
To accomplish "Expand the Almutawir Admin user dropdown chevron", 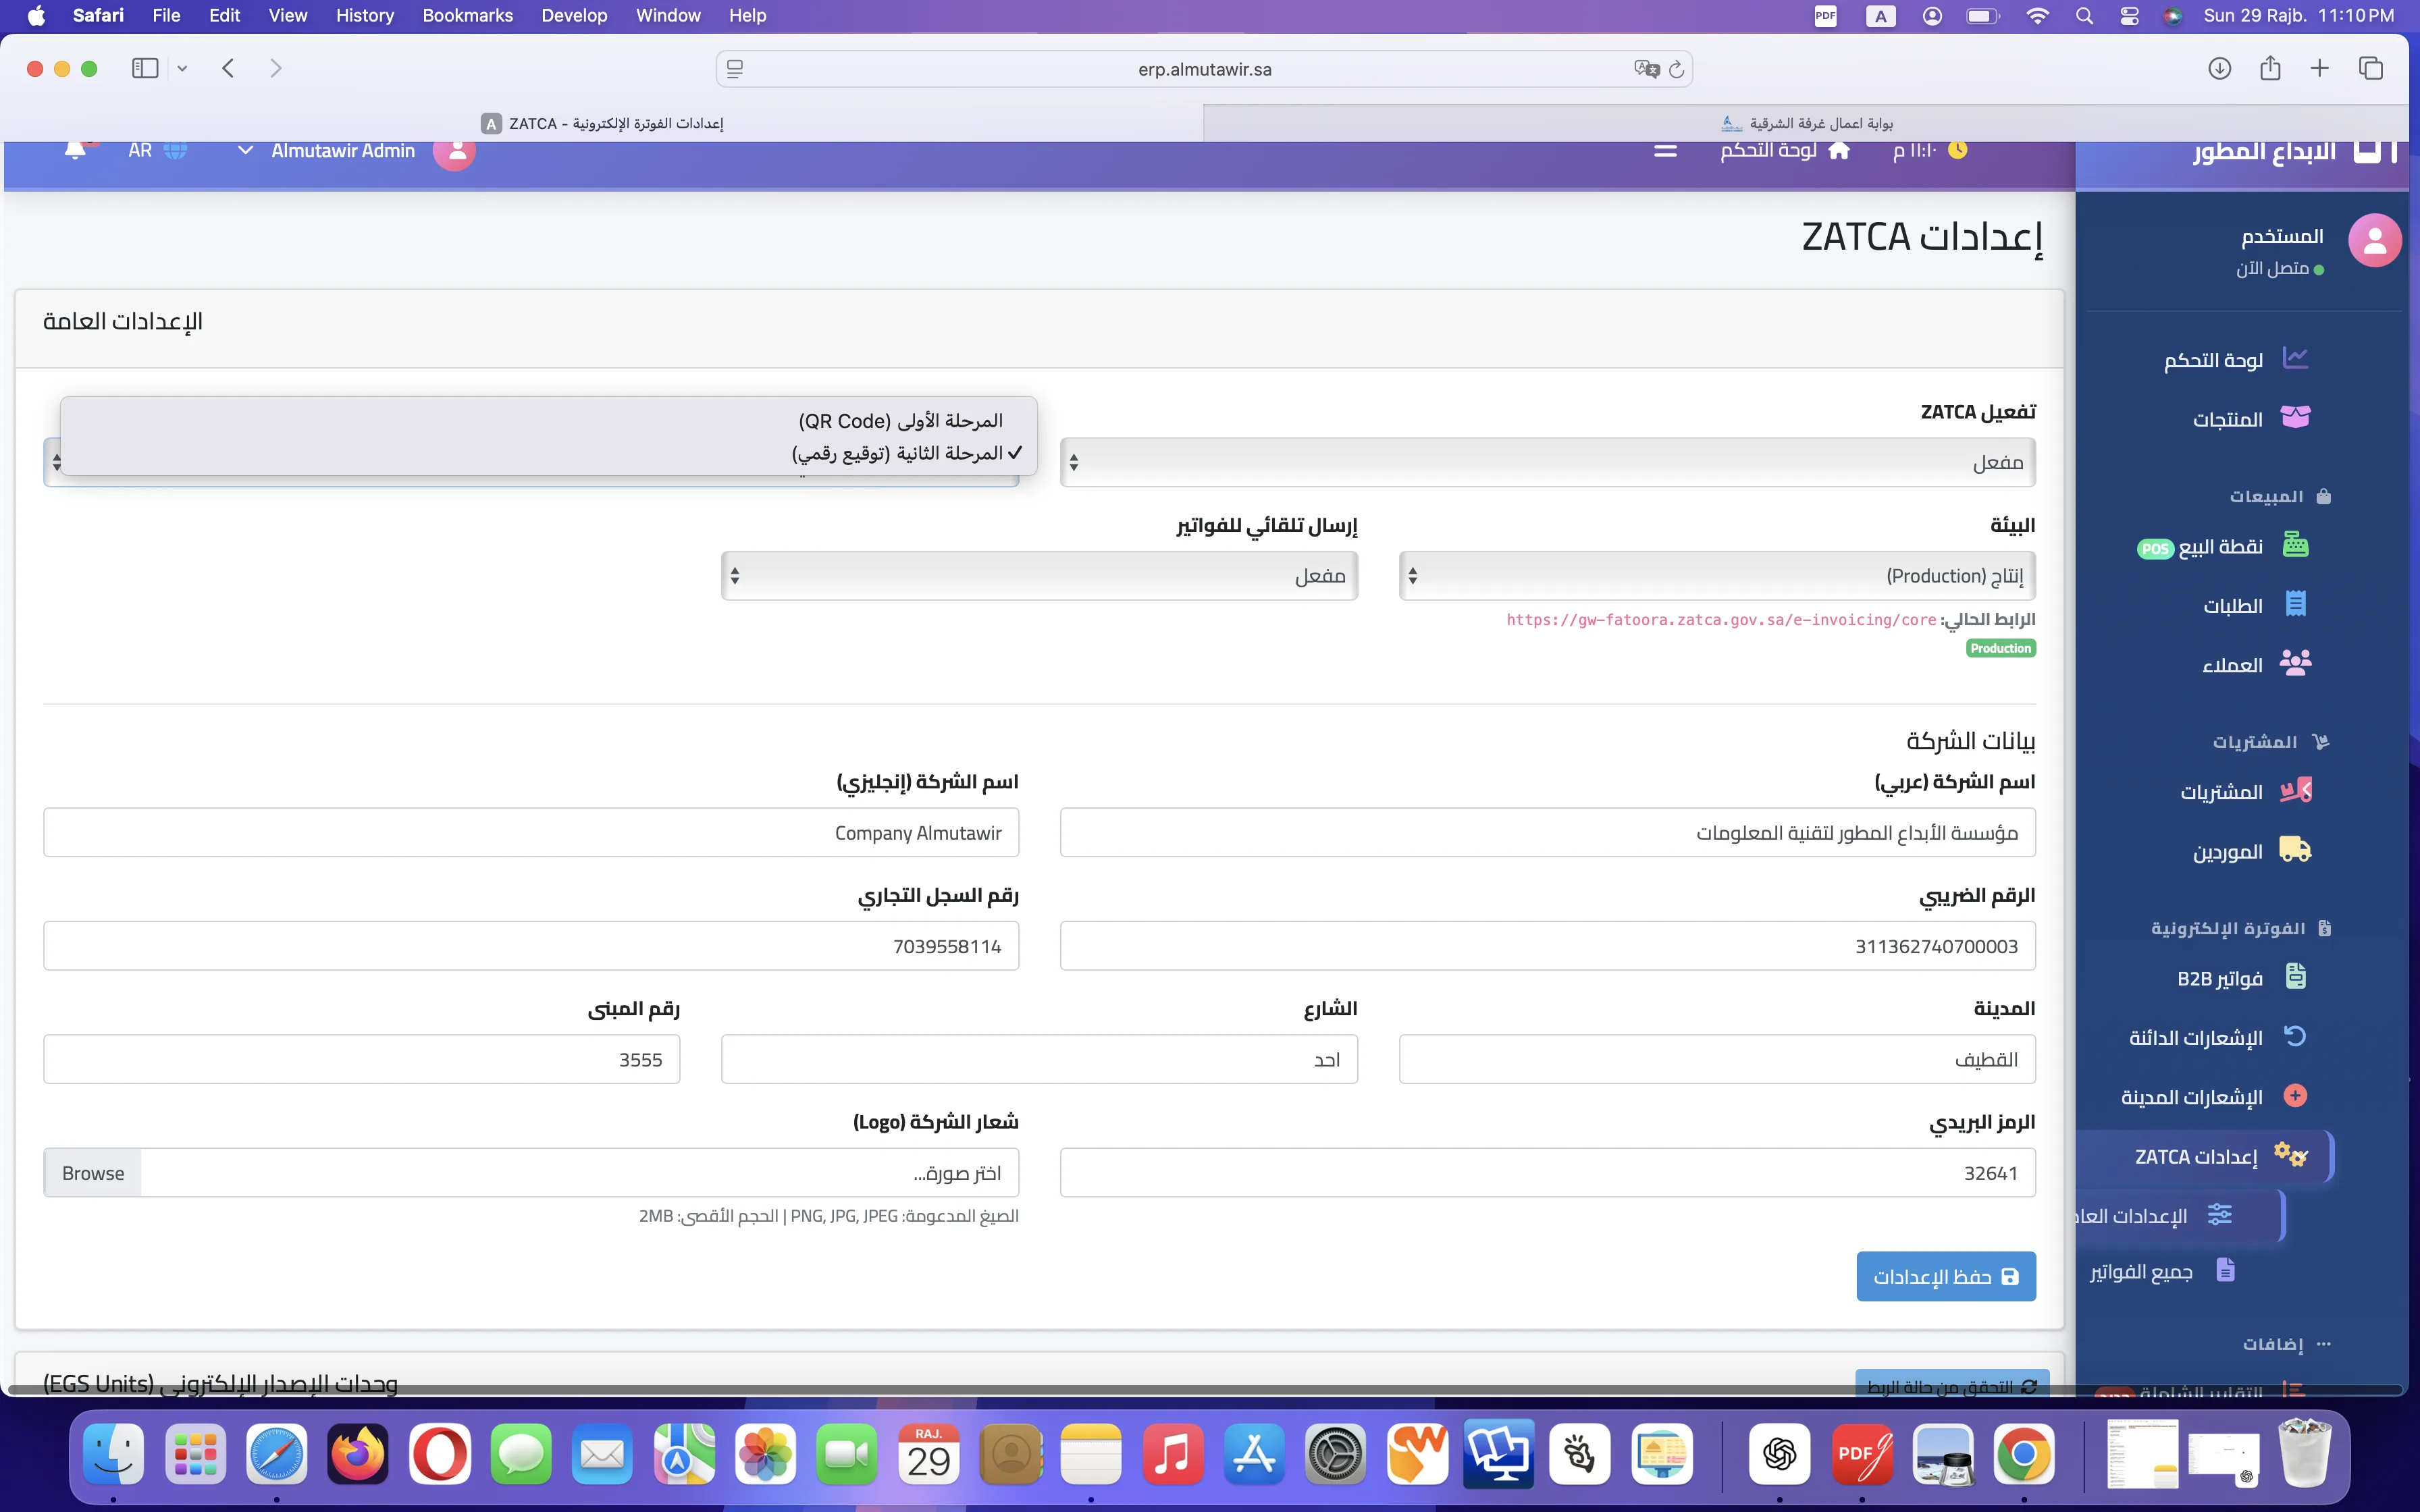I will pos(245,151).
